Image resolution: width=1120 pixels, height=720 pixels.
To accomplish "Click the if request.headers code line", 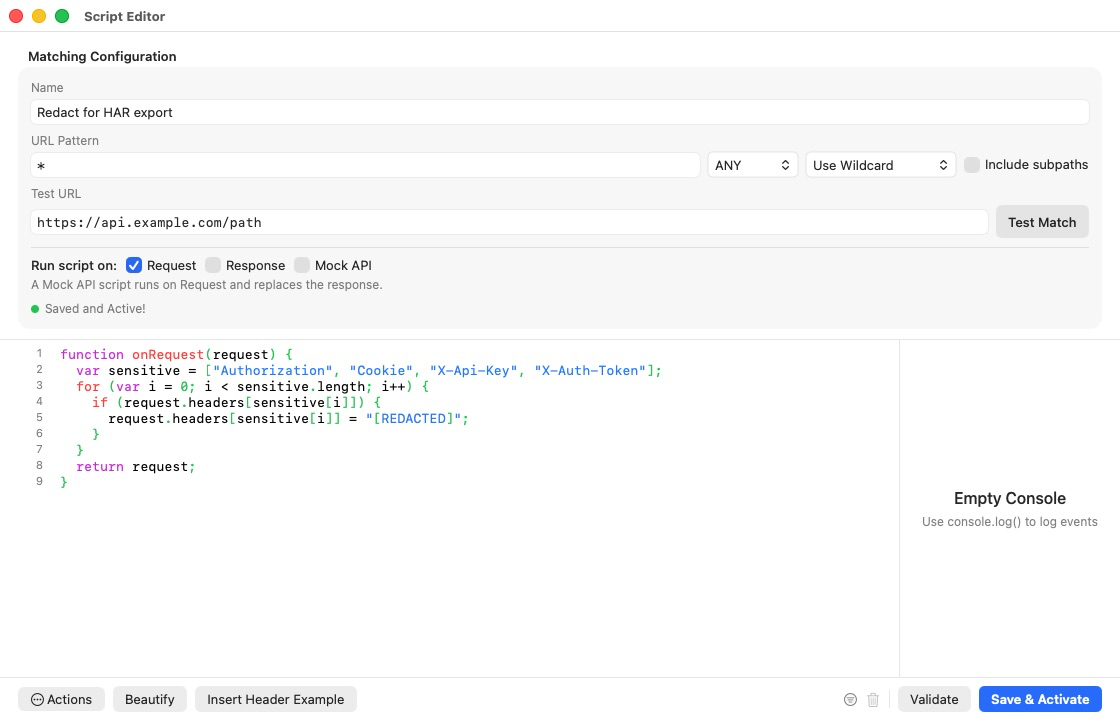I will pyautogui.click(x=236, y=402).
